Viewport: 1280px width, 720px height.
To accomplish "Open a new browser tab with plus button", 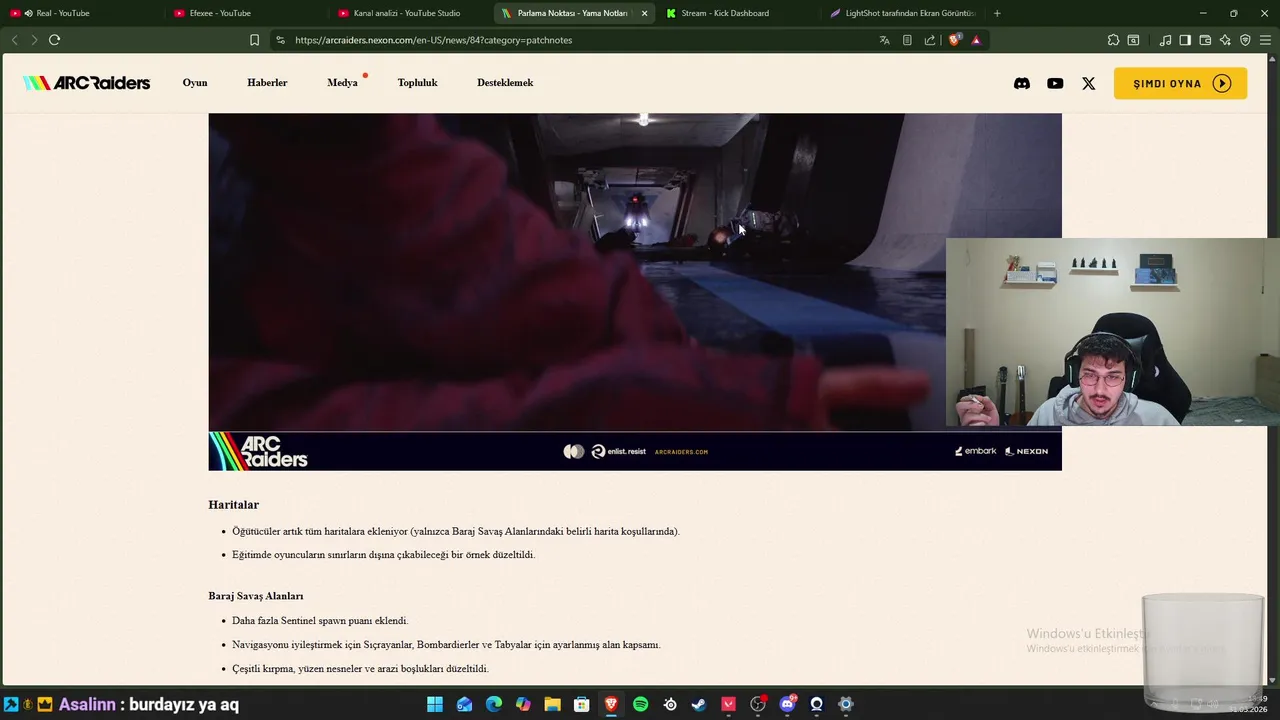I will (997, 13).
